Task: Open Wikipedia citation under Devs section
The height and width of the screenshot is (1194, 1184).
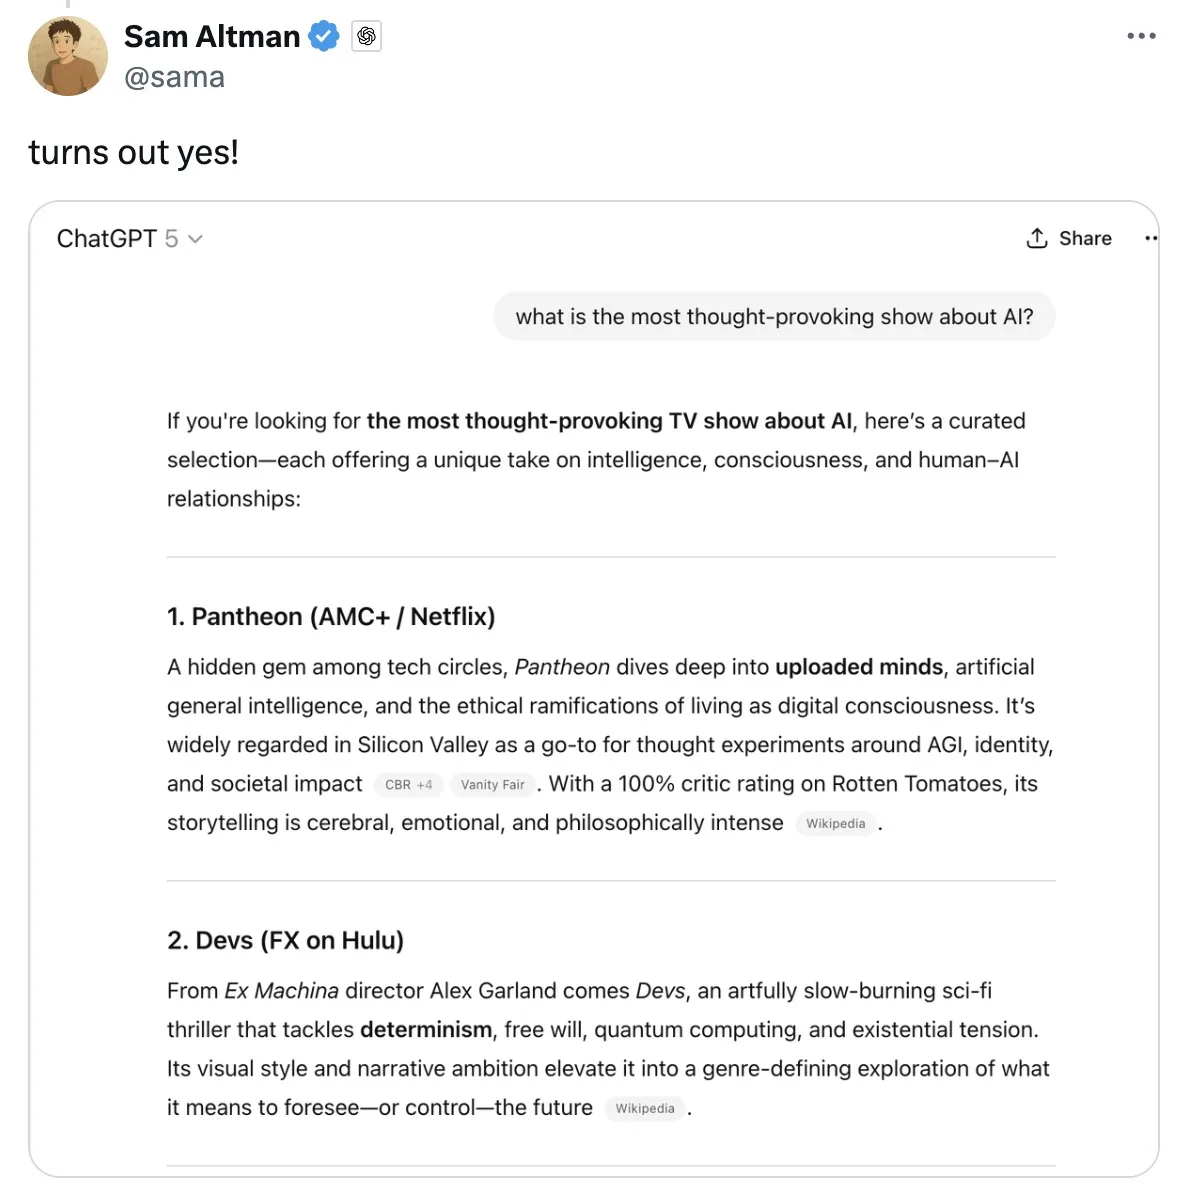Action: point(645,1108)
